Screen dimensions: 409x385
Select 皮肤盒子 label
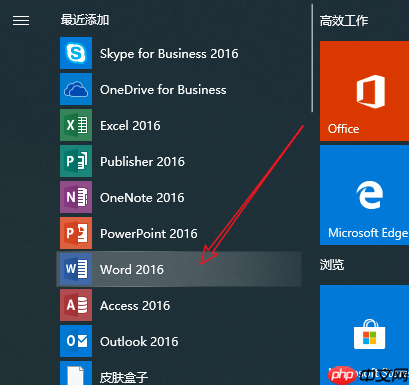(x=124, y=377)
